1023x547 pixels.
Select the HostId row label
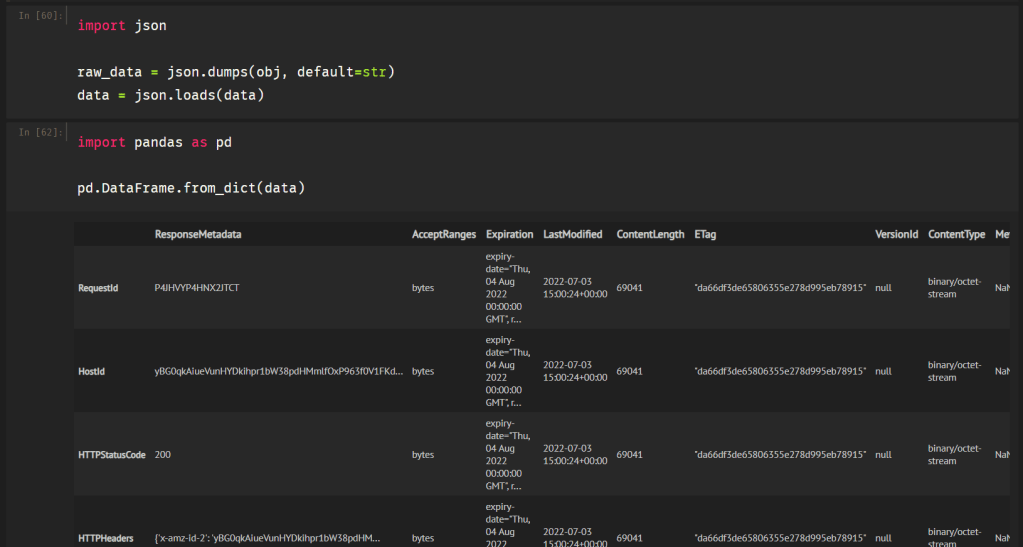click(x=91, y=371)
